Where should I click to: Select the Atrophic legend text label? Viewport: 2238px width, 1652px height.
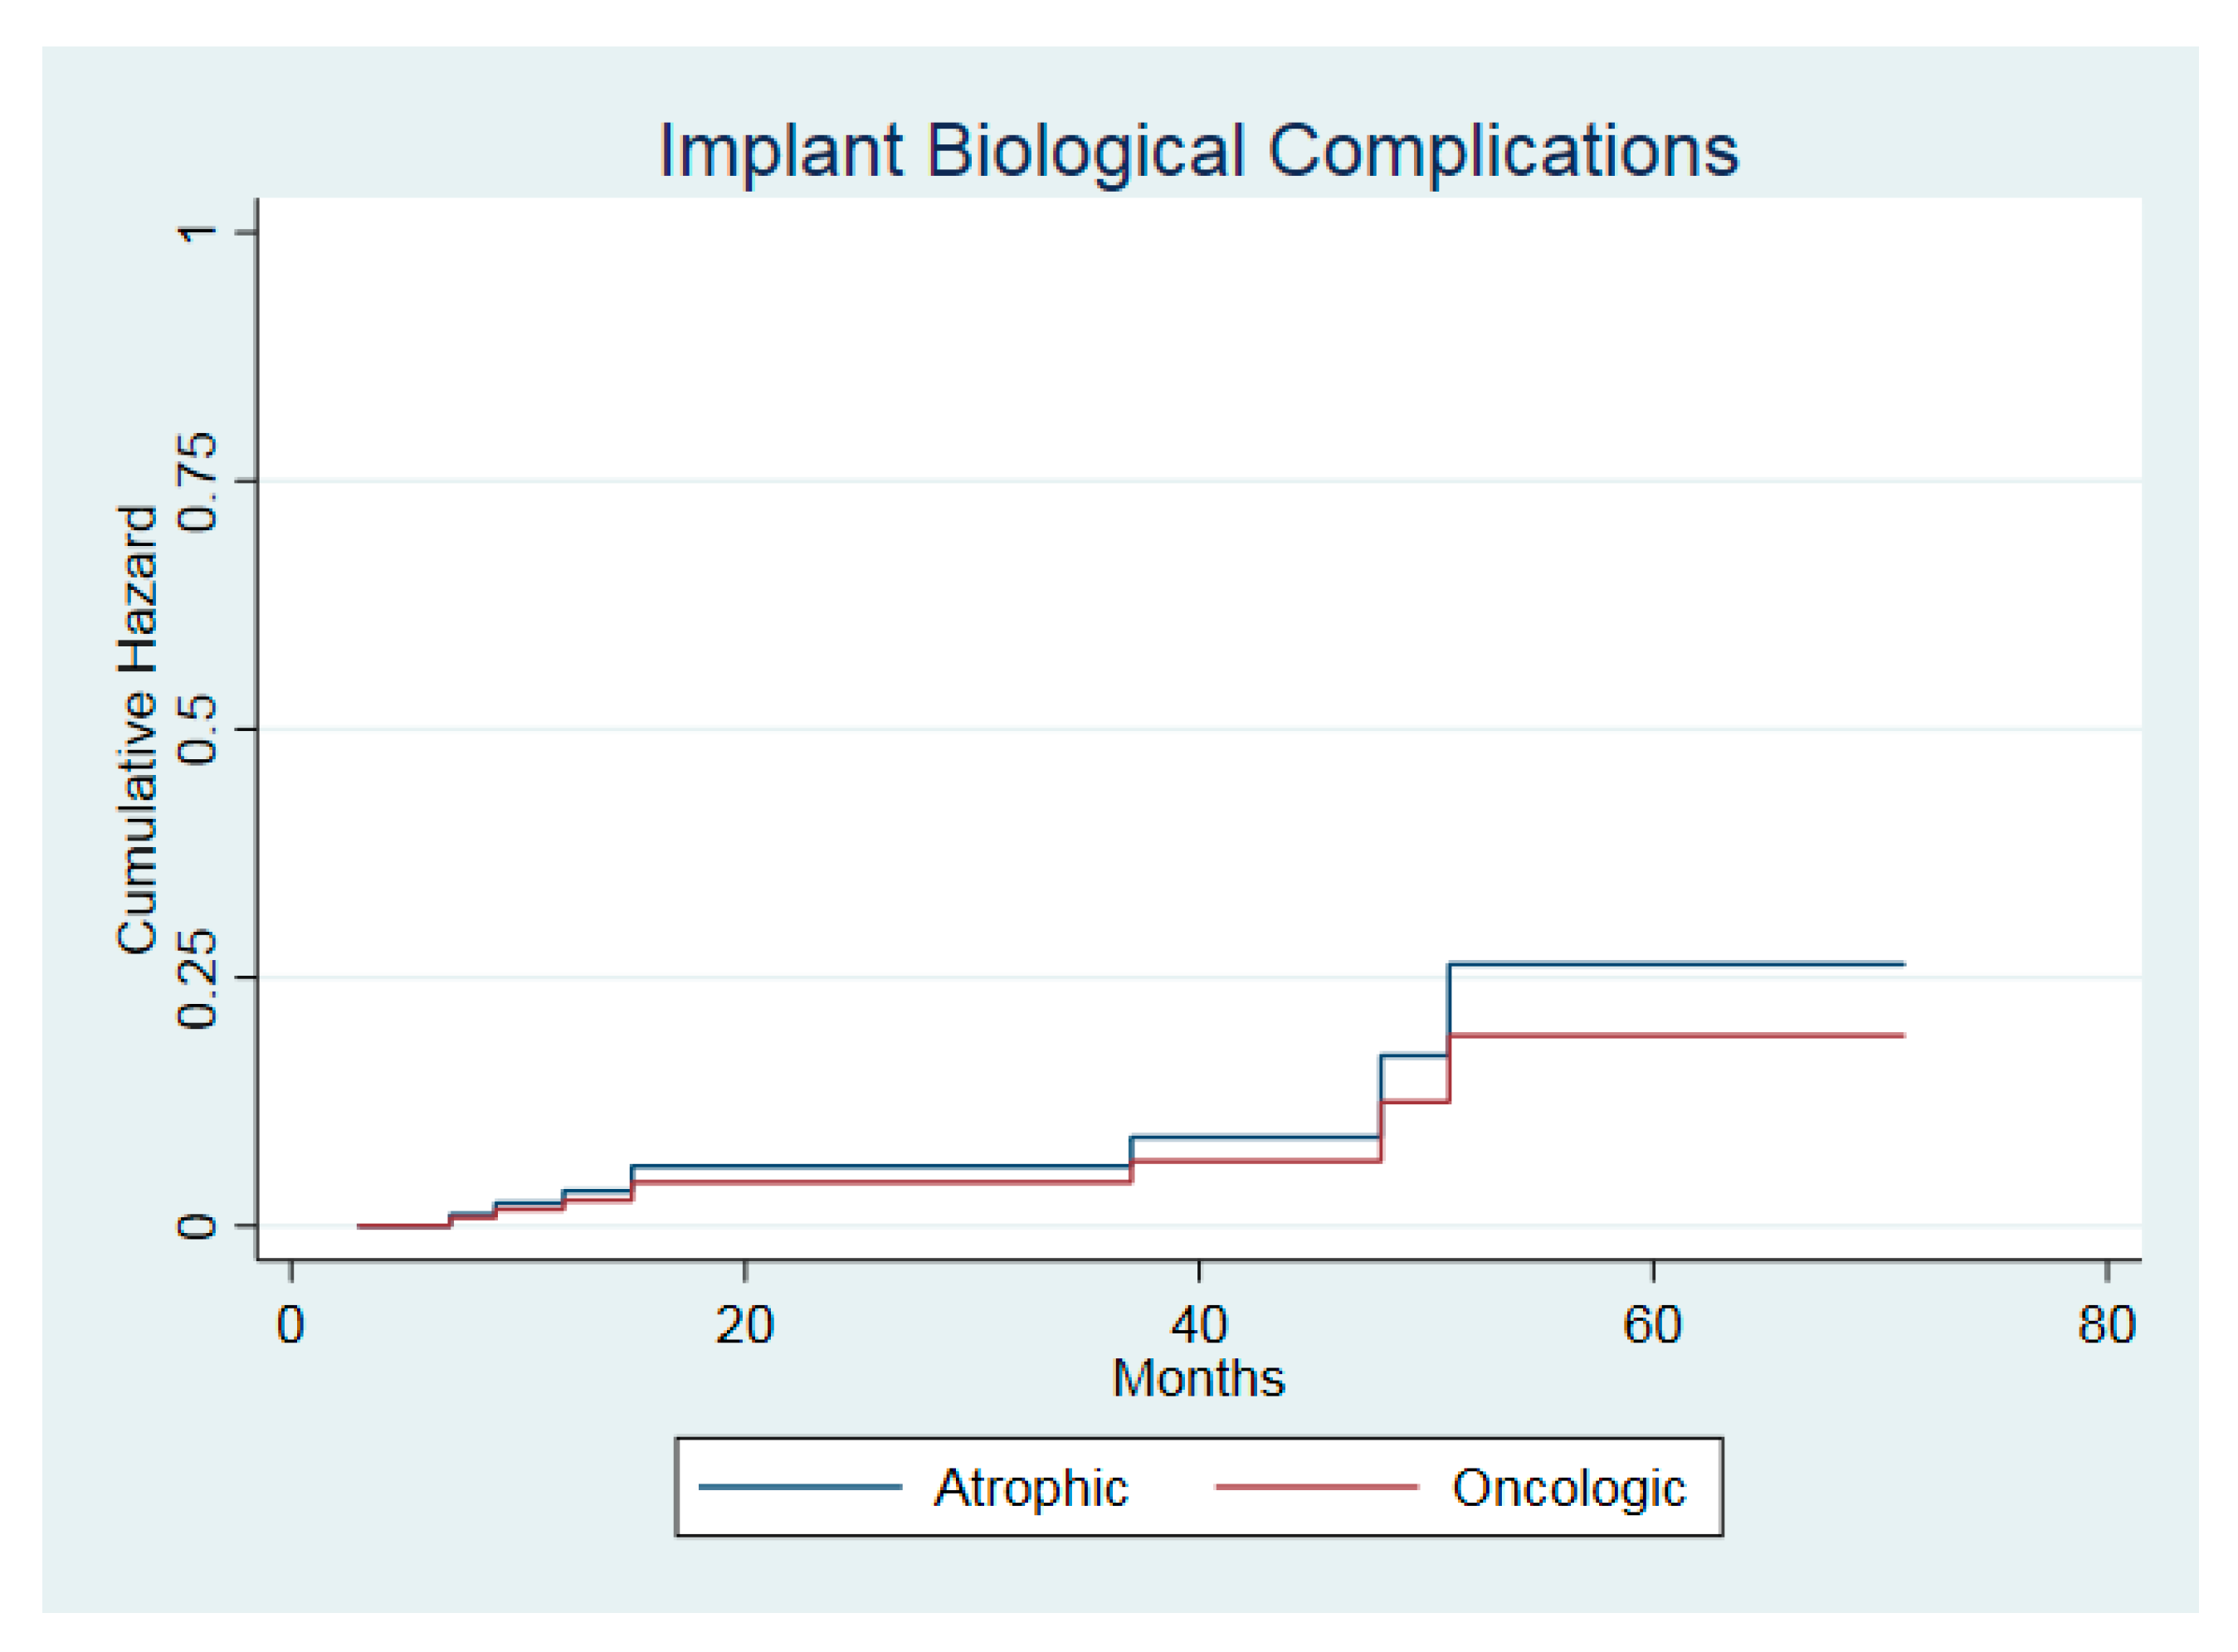(1031, 1488)
